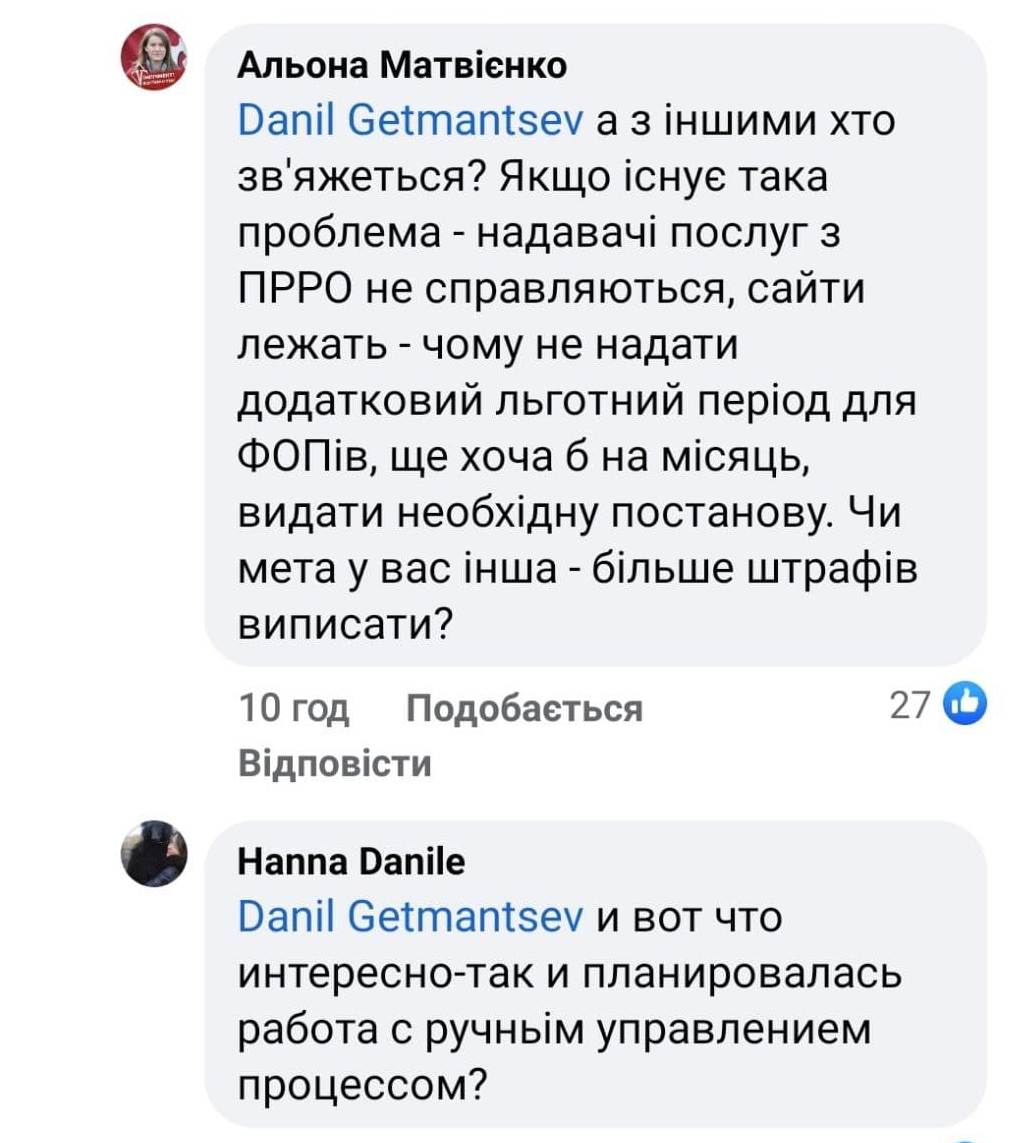Open the 10 год comment timestamp
Image resolution: width=1020 pixels, height=1143 pixels.
point(295,709)
